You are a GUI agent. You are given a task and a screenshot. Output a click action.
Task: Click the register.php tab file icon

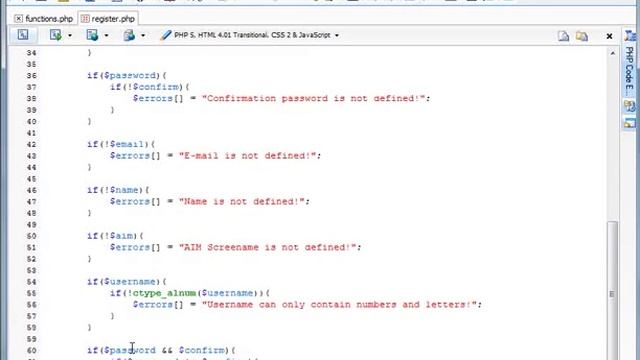pos(85,19)
